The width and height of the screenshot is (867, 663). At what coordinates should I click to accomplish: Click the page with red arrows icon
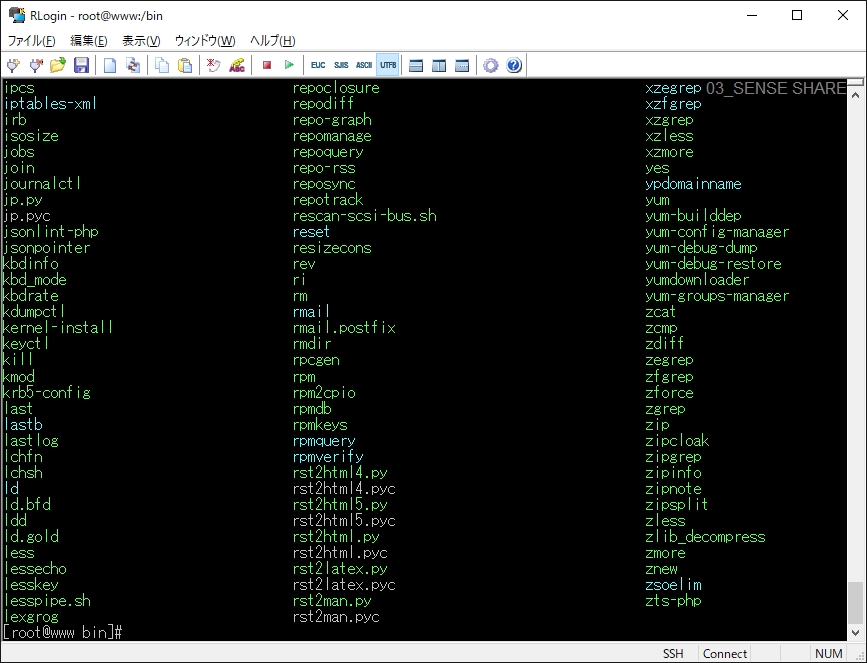tap(133, 65)
